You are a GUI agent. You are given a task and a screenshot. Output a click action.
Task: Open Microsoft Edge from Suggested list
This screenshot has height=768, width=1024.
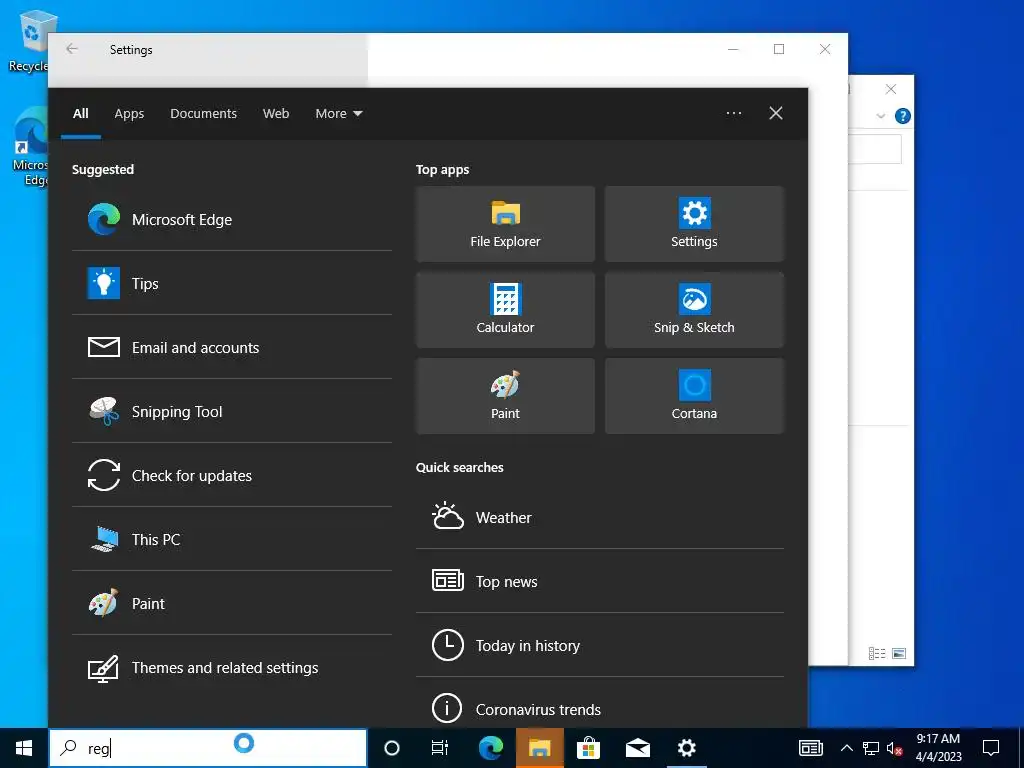pyautogui.click(x=232, y=219)
